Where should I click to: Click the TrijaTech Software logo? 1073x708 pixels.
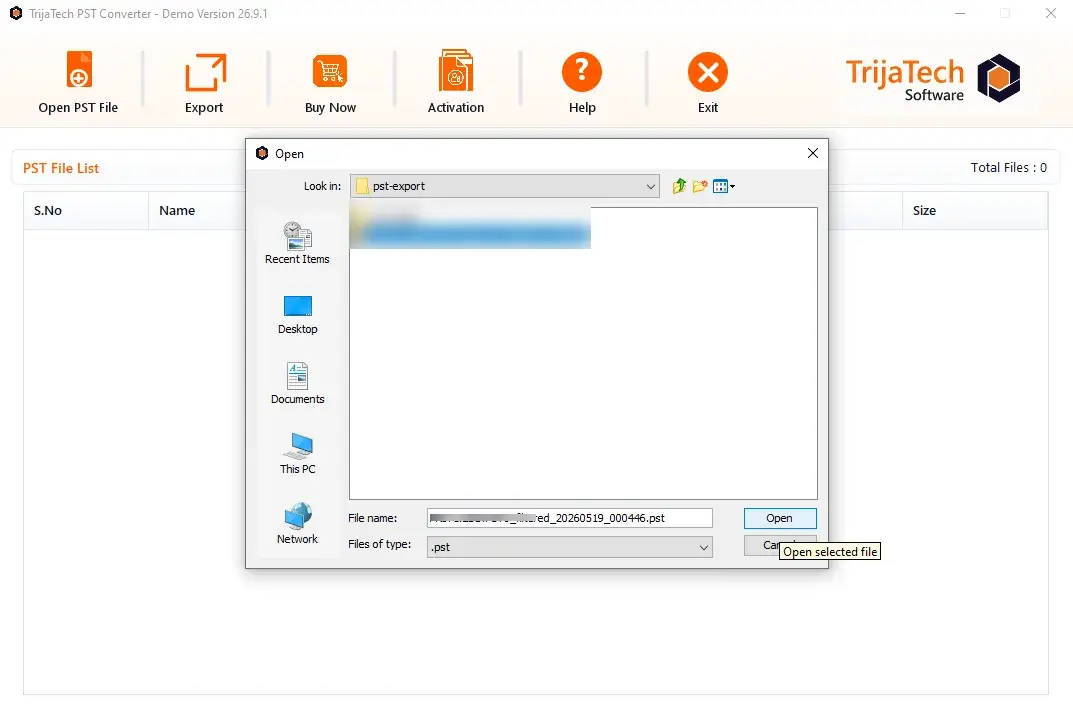[933, 79]
